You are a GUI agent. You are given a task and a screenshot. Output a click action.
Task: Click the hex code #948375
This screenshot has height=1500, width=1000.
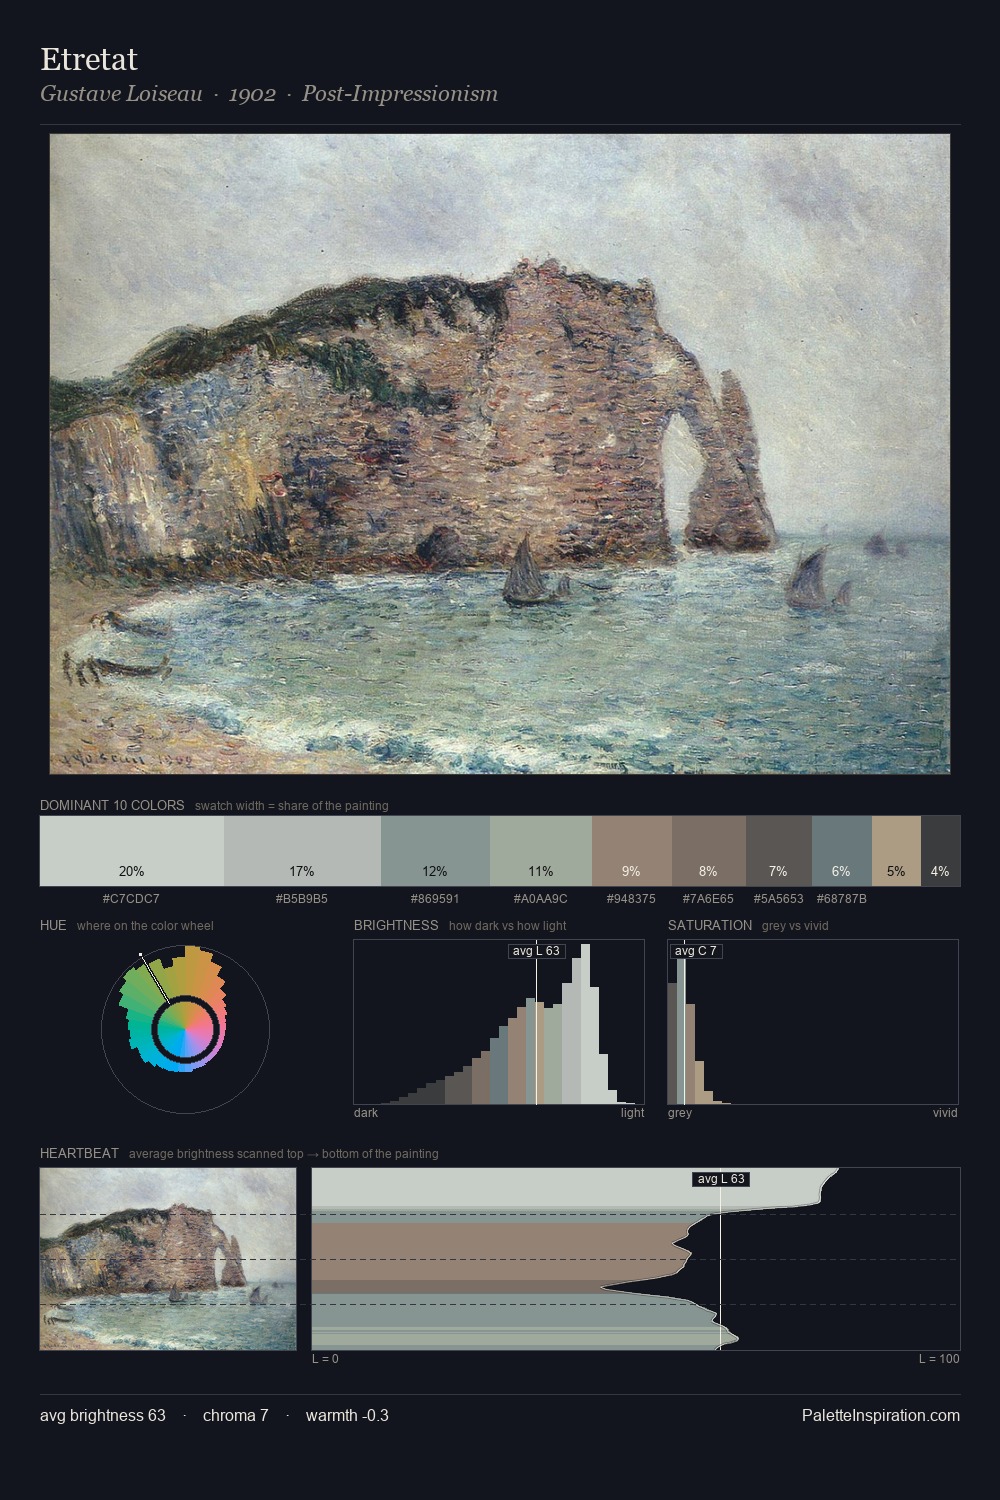point(631,899)
